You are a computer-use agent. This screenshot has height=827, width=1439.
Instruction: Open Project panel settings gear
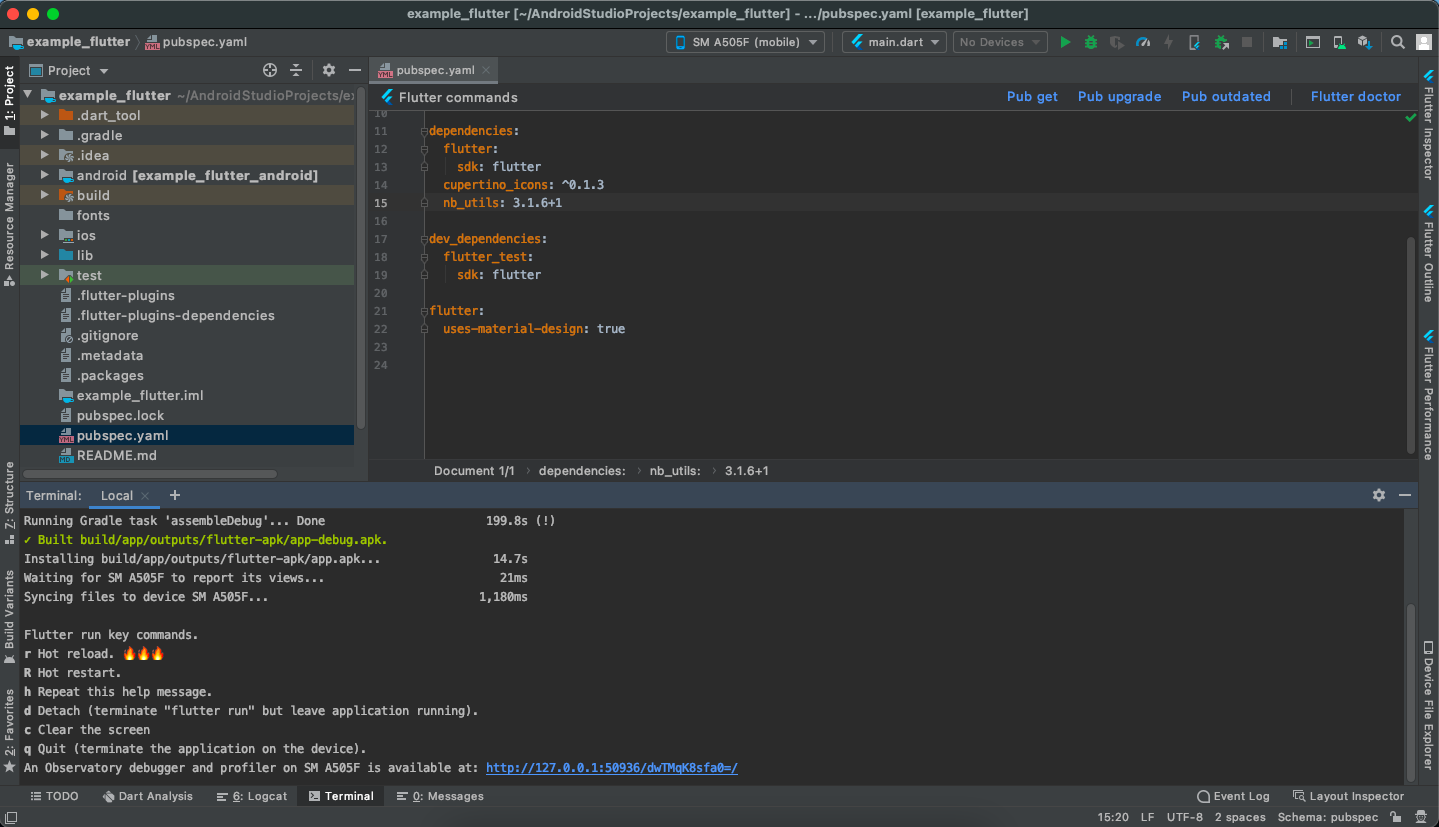point(329,70)
